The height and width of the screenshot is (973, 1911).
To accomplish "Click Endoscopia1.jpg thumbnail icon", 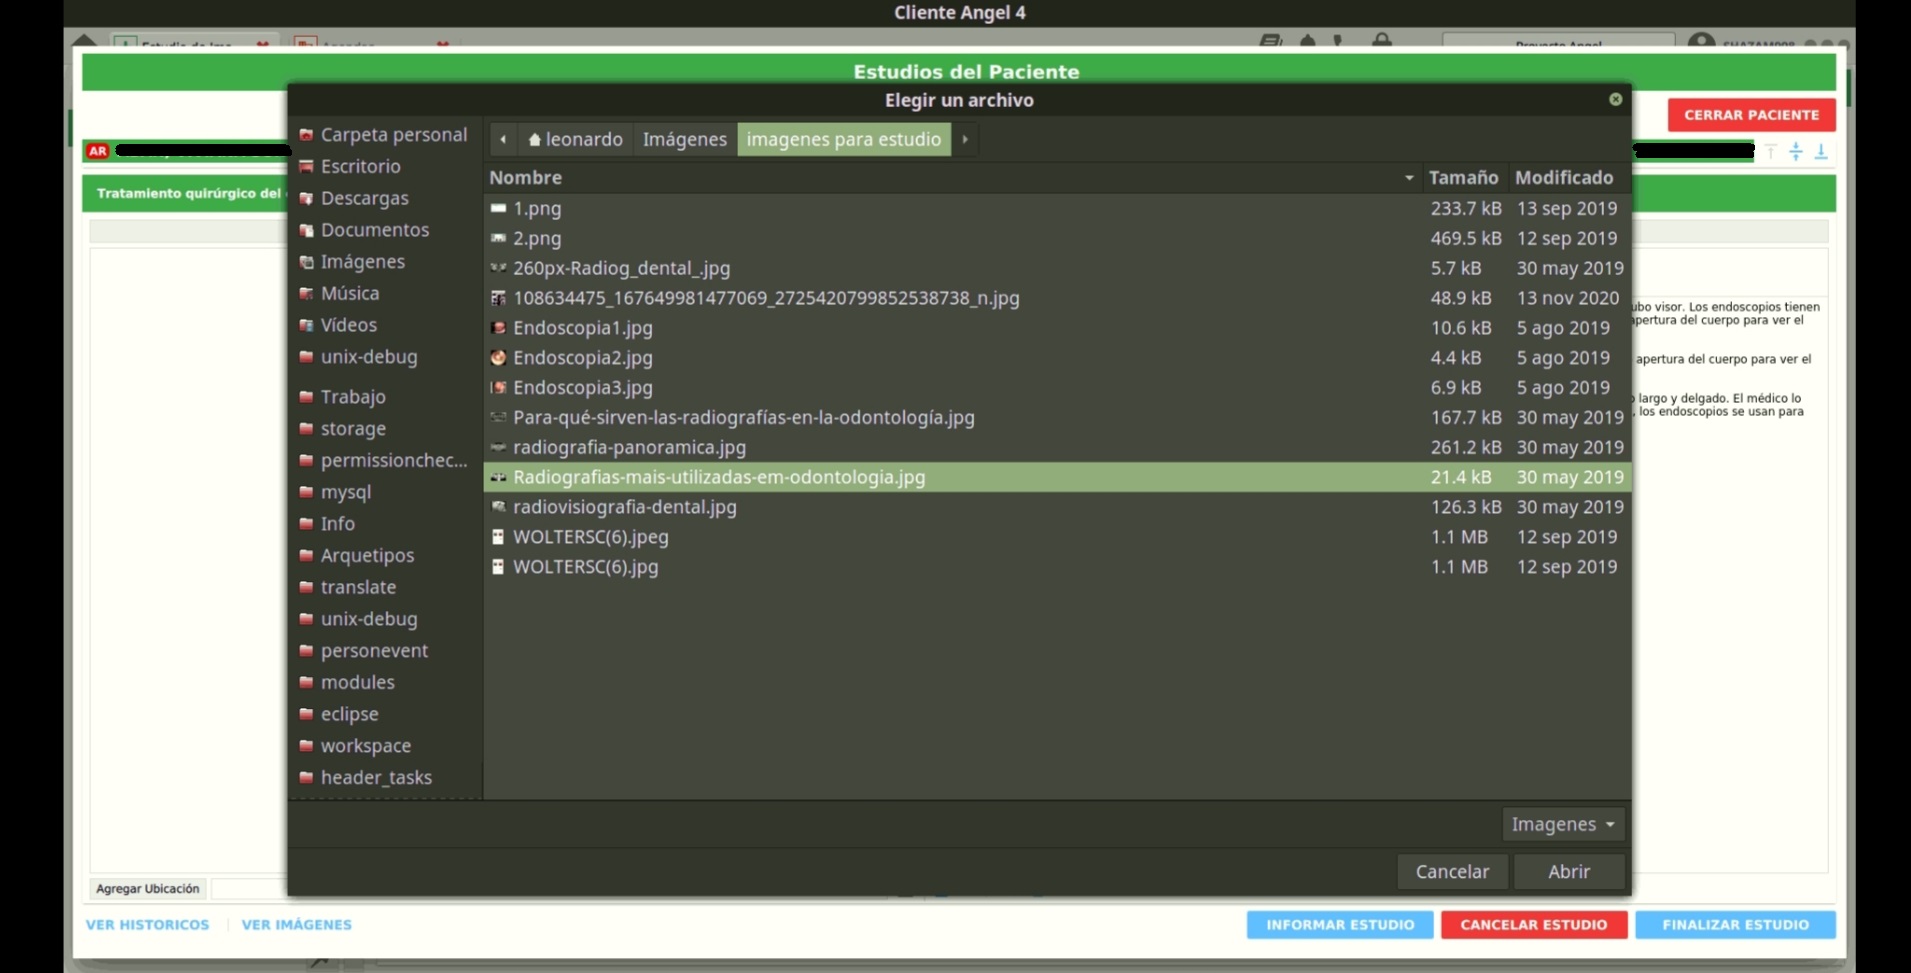I will [x=498, y=328].
